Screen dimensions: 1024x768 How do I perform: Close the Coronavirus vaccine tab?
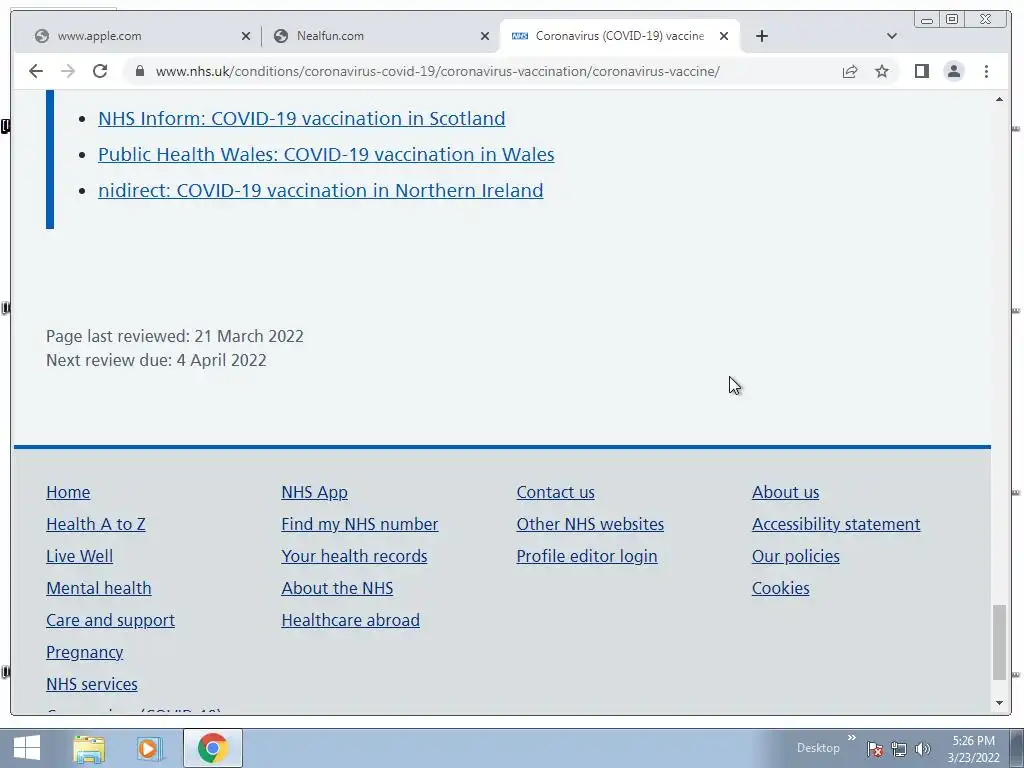(x=724, y=36)
